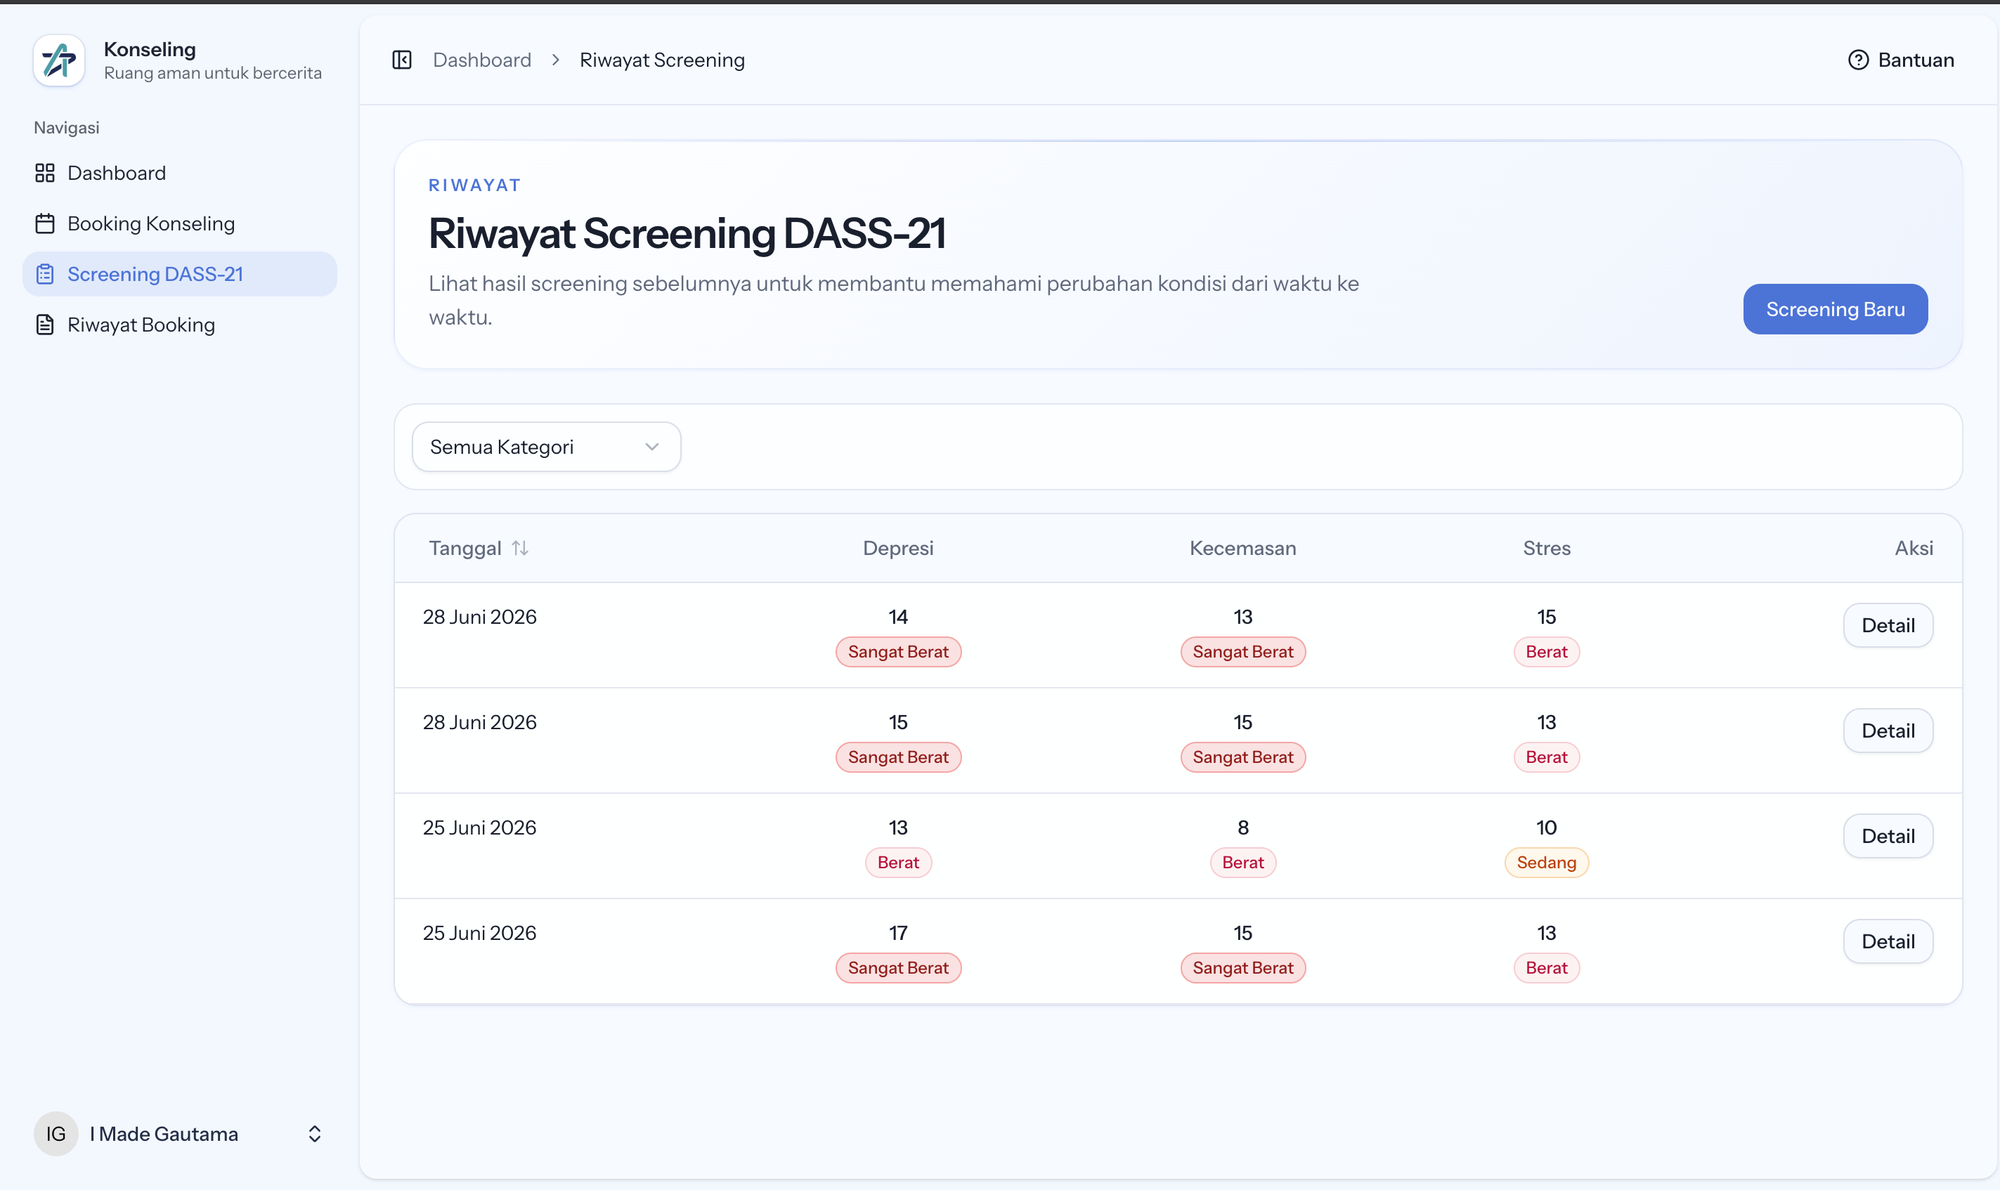Click the Depresi column header
The image size is (2000, 1190).
[898, 548]
